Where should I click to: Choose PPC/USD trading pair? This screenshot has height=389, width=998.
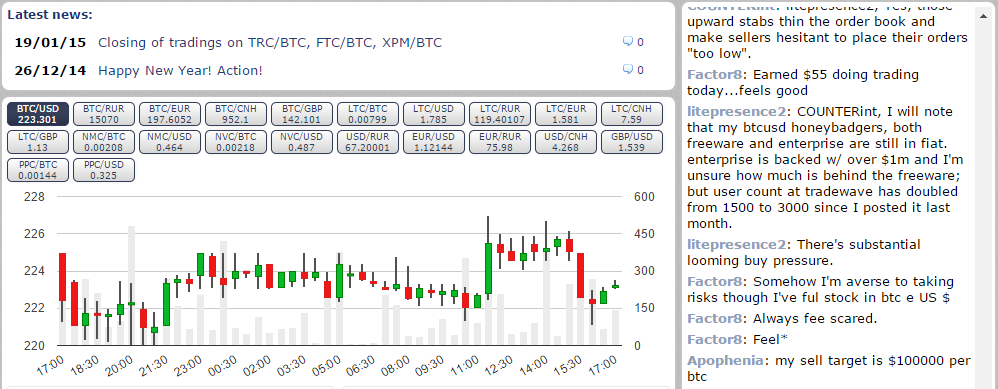coord(104,170)
